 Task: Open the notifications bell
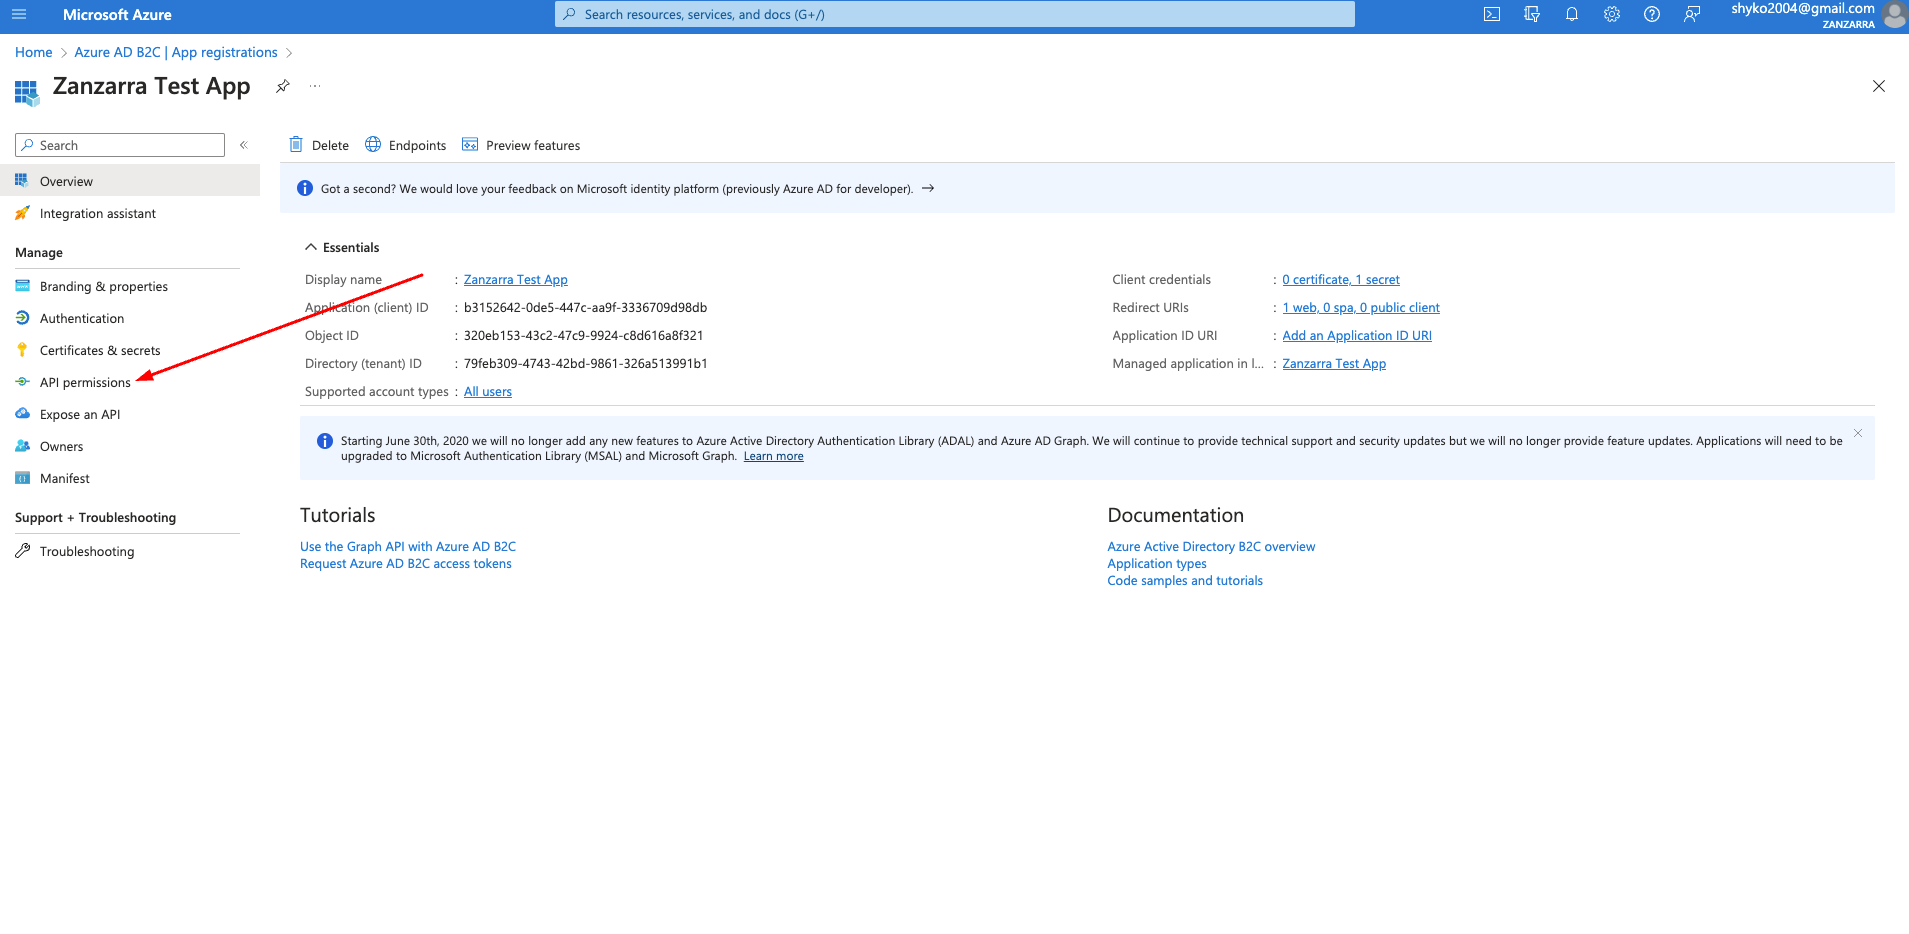tap(1572, 14)
